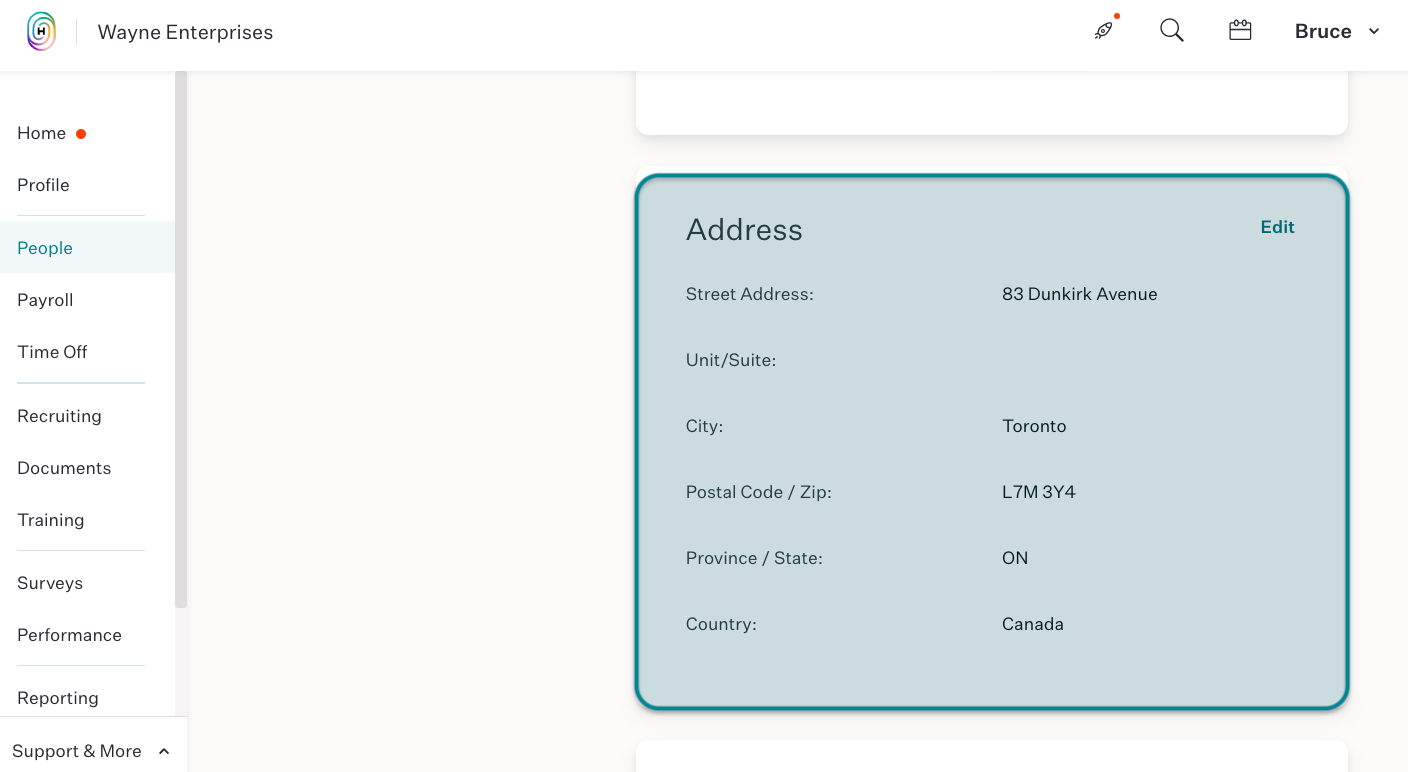Select People in sidebar
Viewport: 1408px width, 772px height.
pyautogui.click(x=45, y=248)
